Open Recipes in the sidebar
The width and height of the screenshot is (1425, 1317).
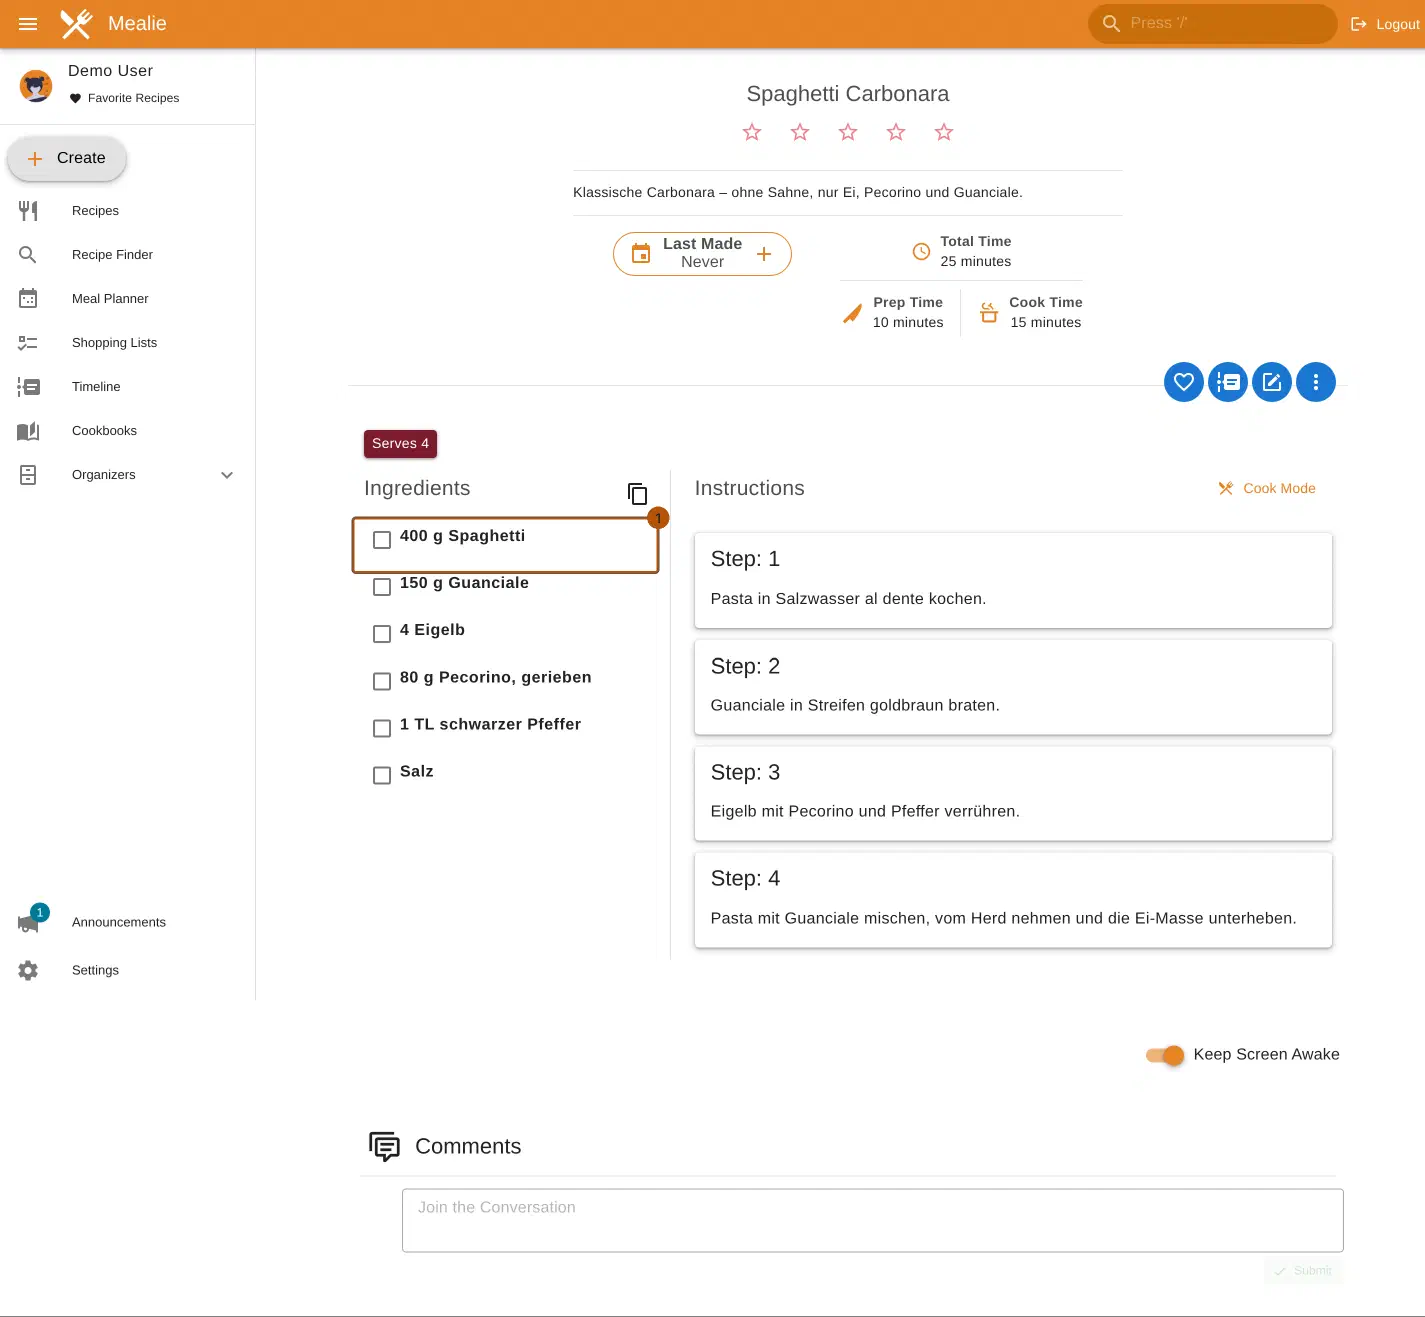coord(127,211)
